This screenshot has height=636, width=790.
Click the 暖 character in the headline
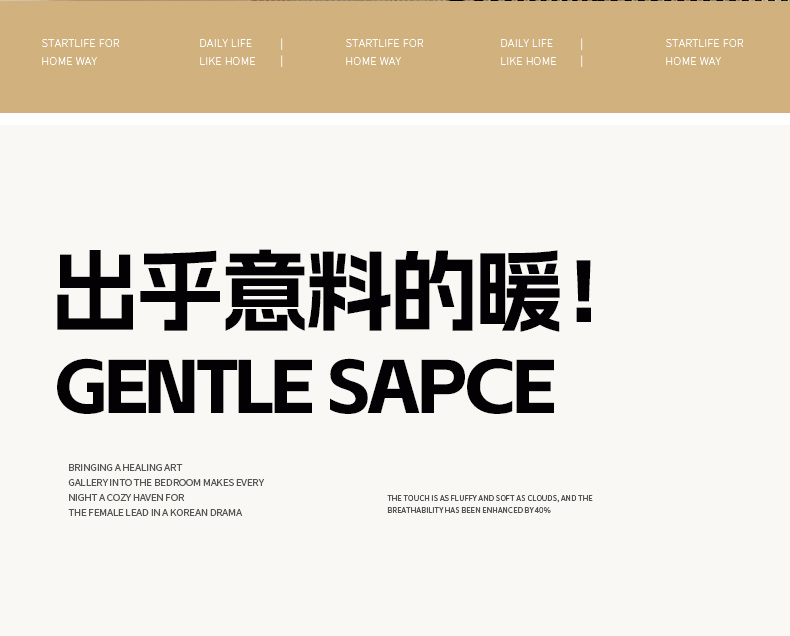pos(520,291)
